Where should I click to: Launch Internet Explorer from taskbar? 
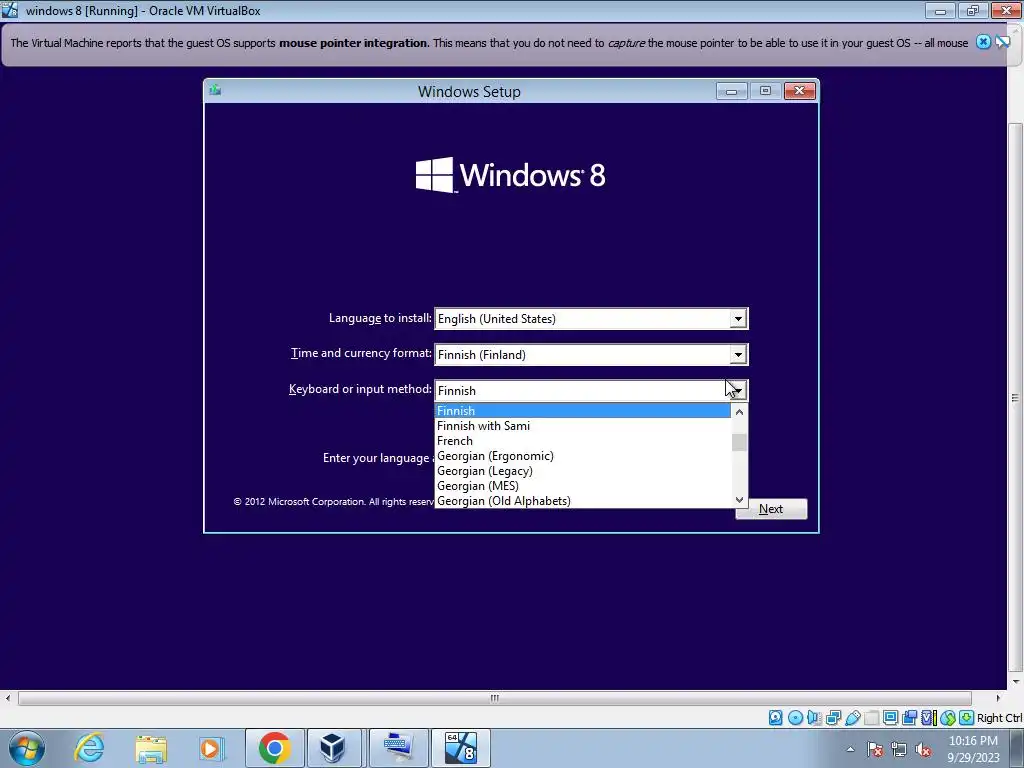point(89,748)
